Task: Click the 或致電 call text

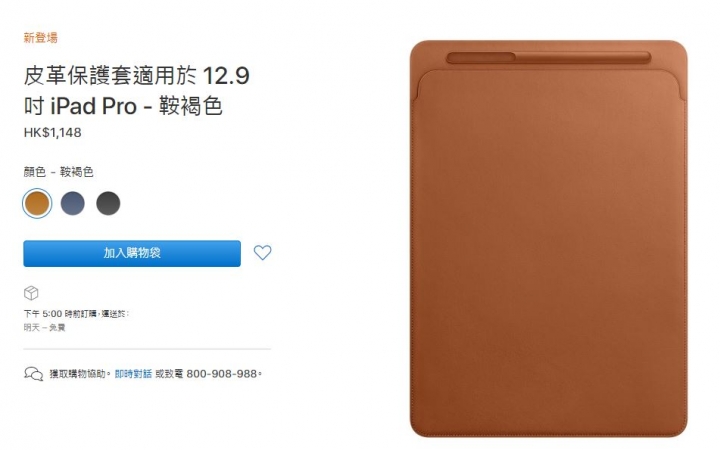Action: tap(169, 374)
